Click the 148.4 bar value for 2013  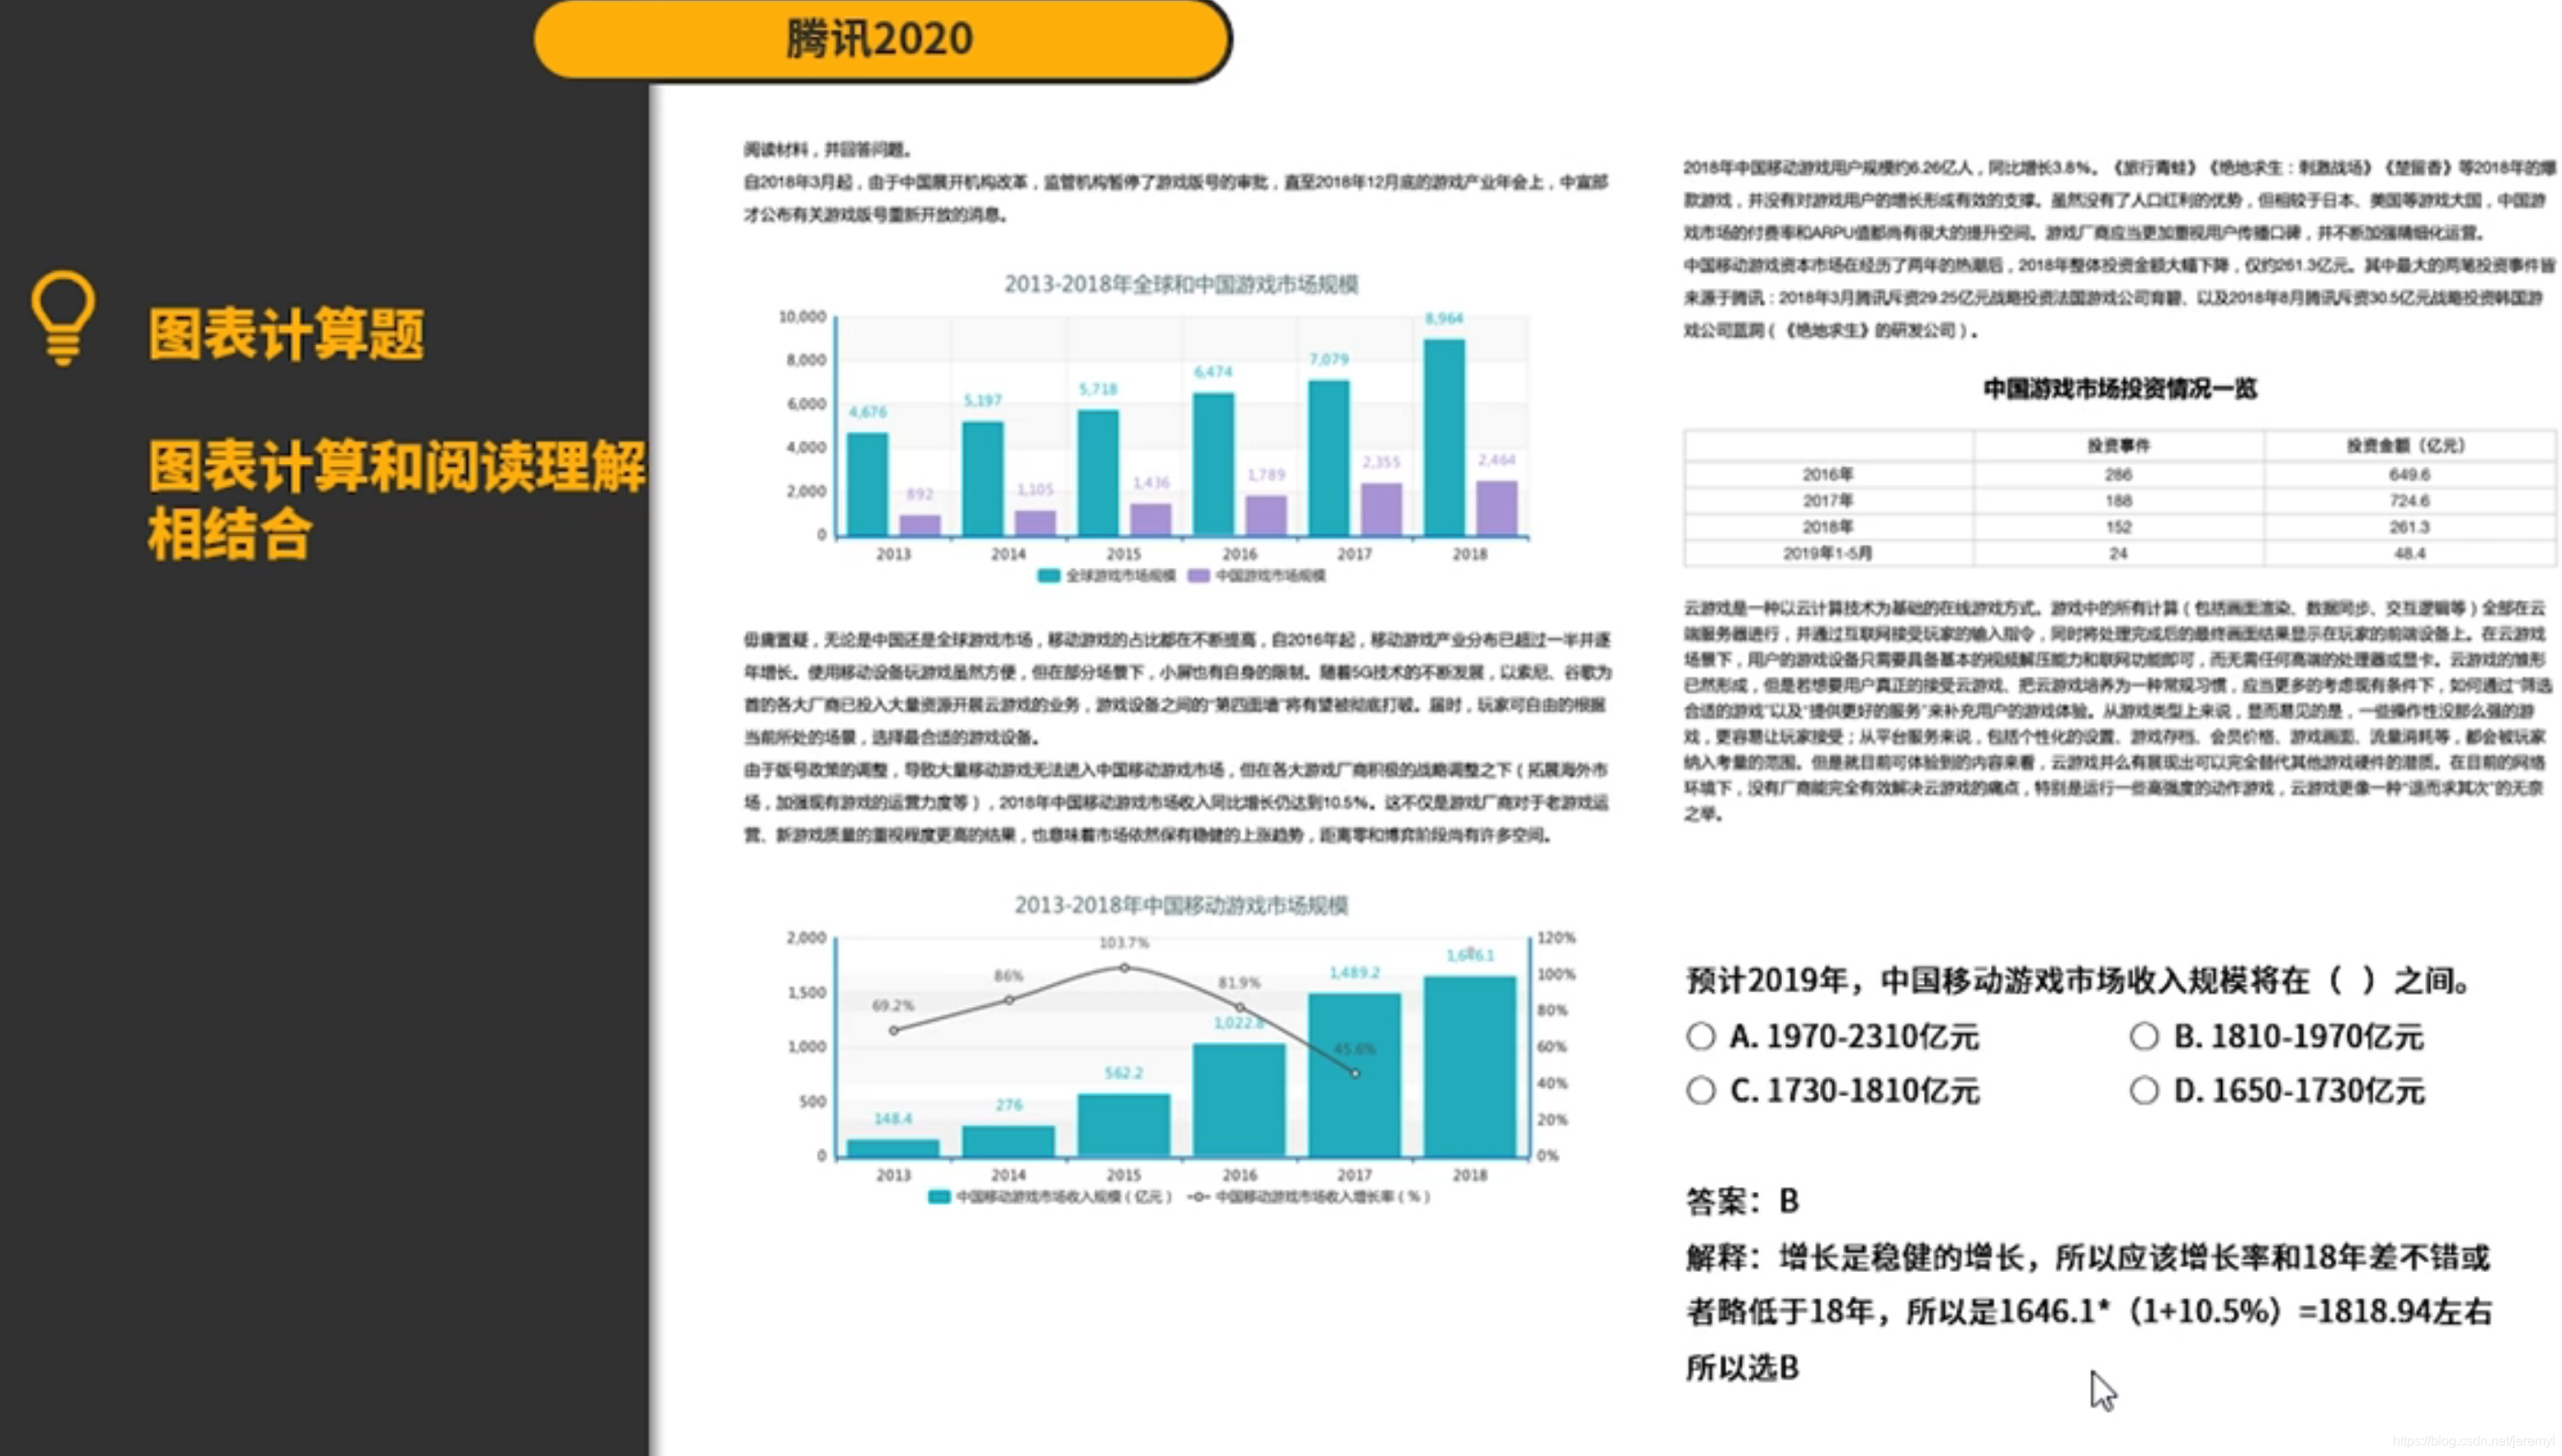pos(893,1119)
